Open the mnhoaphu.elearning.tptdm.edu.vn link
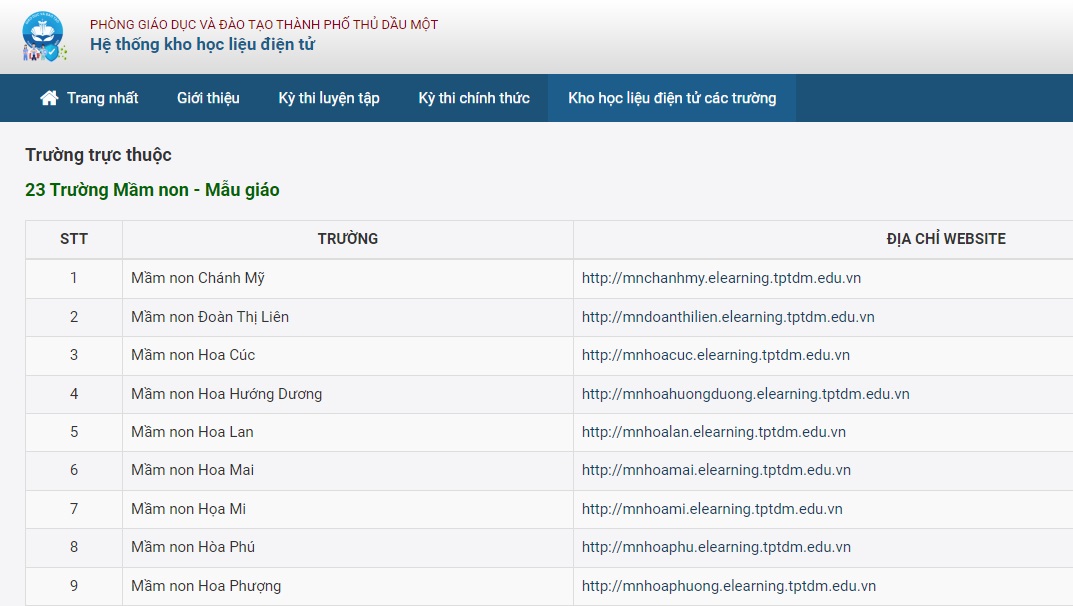 (x=716, y=547)
